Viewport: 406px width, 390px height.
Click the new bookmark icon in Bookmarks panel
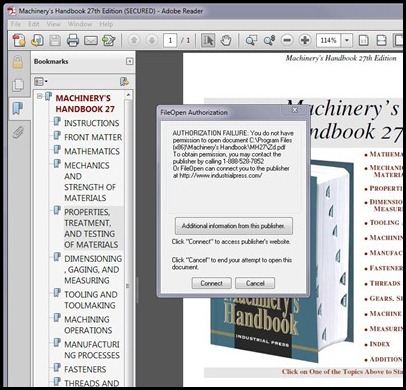click(x=124, y=81)
